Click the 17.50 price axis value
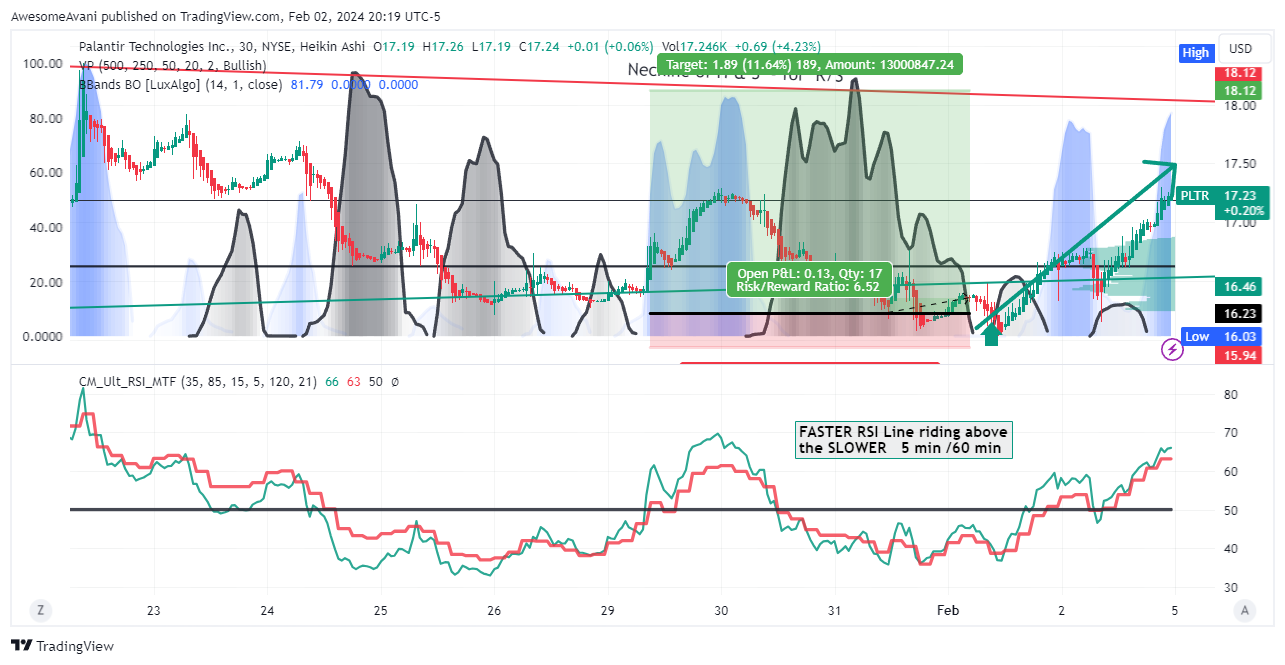The height and width of the screenshot is (665, 1285). (1241, 163)
